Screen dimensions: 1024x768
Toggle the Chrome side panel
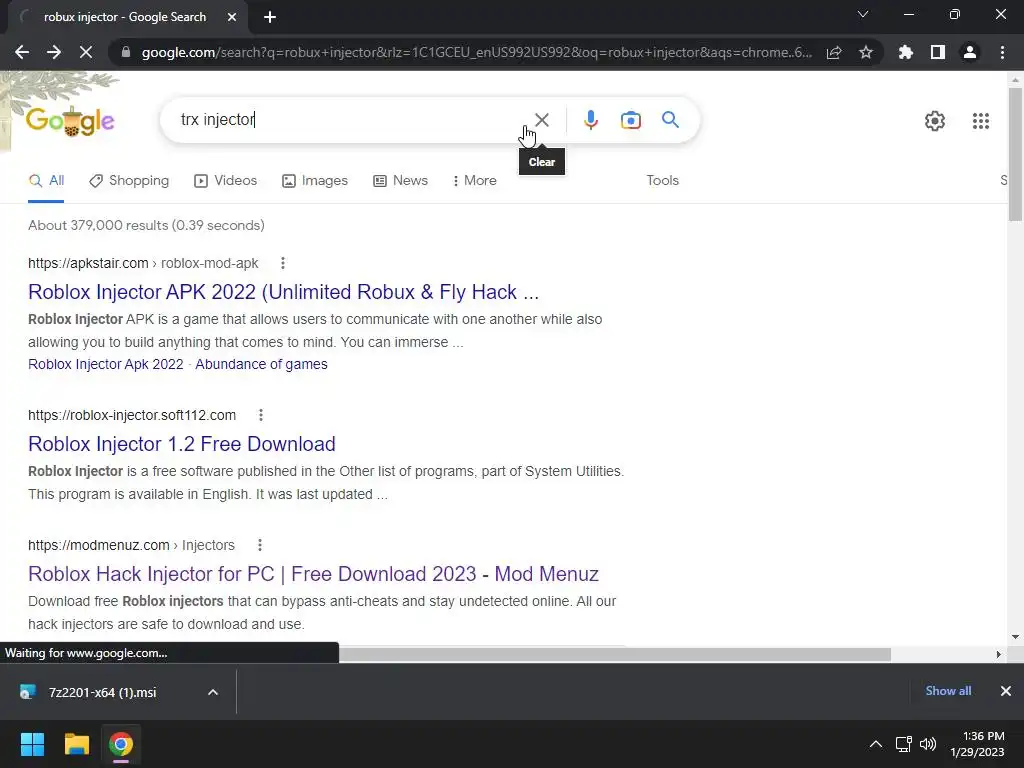click(x=937, y=52)
